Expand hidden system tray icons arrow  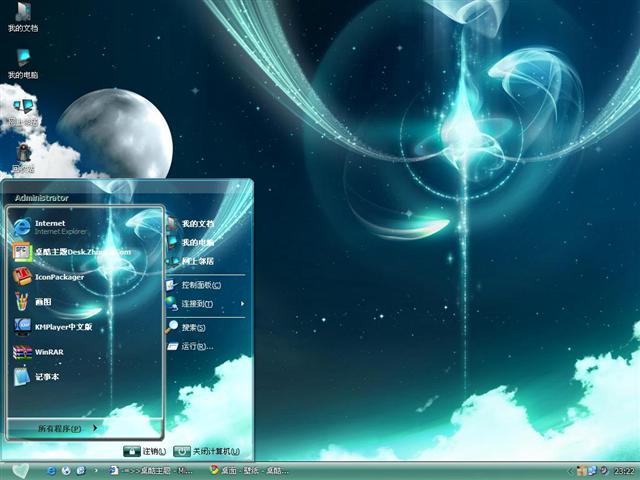[571, 471]
